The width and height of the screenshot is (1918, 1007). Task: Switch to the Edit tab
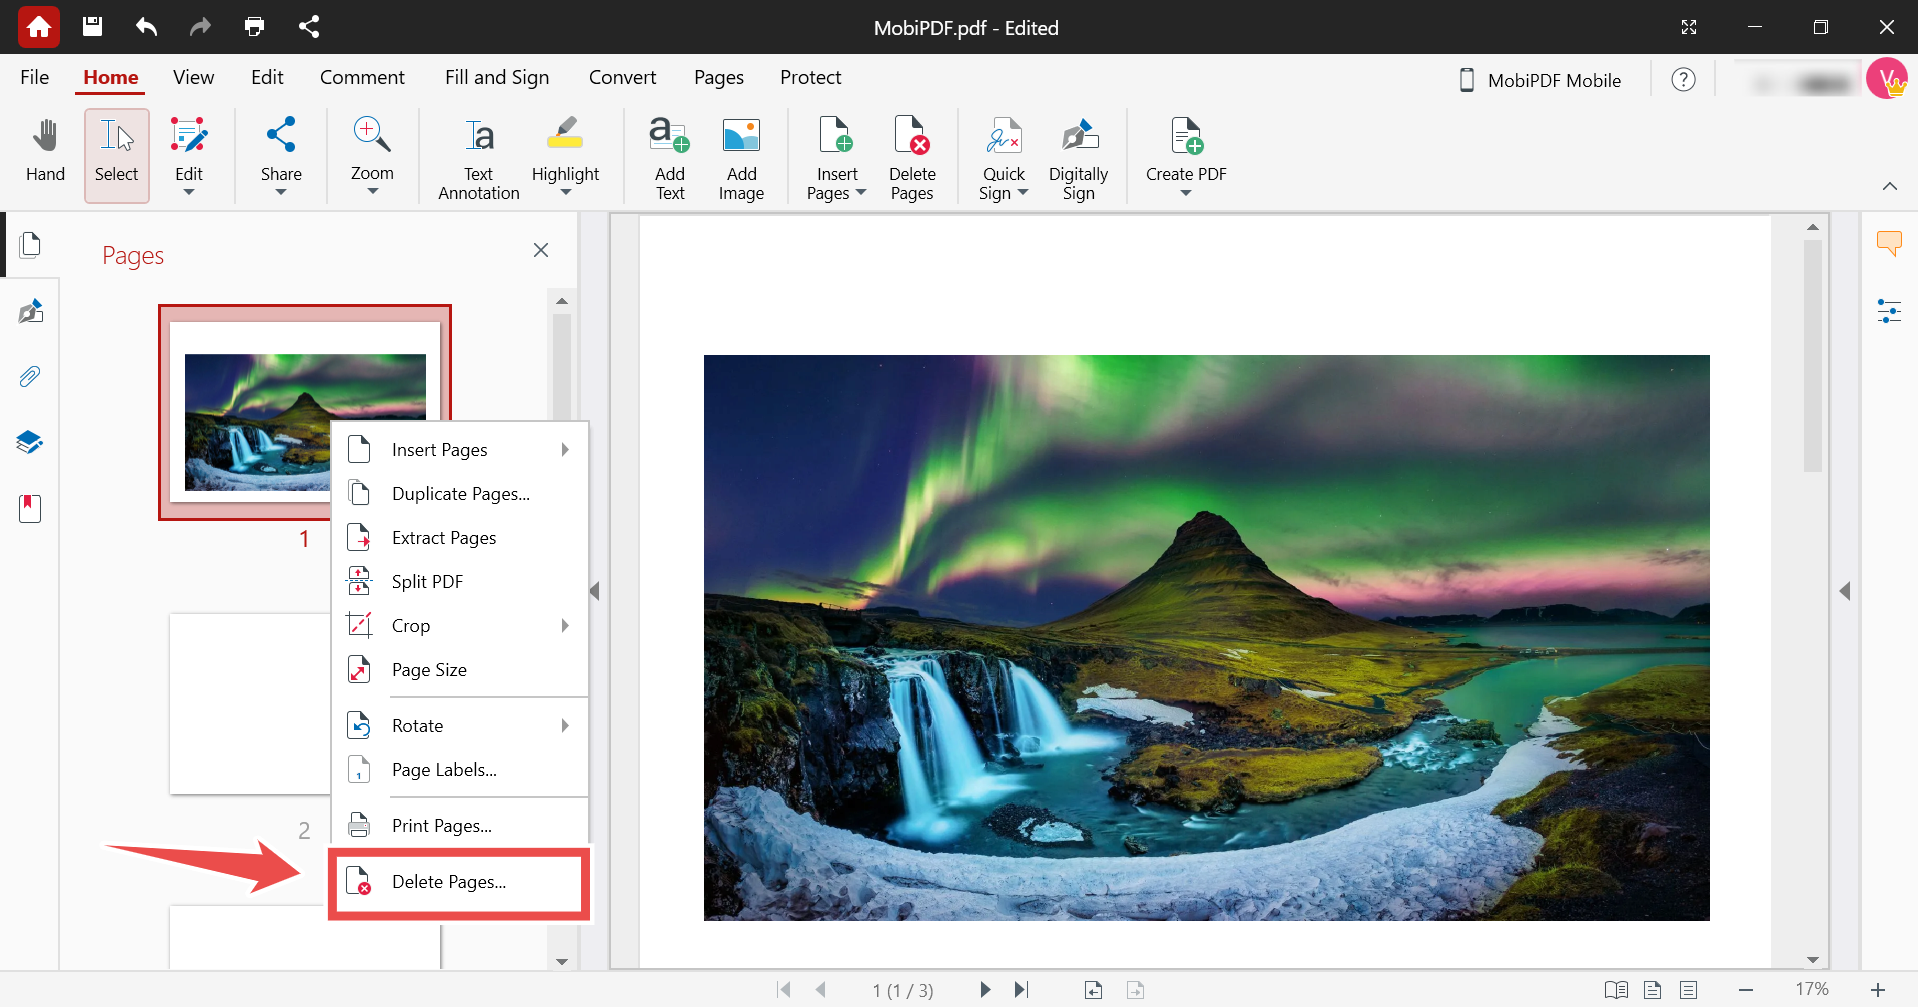click(267, 77)
